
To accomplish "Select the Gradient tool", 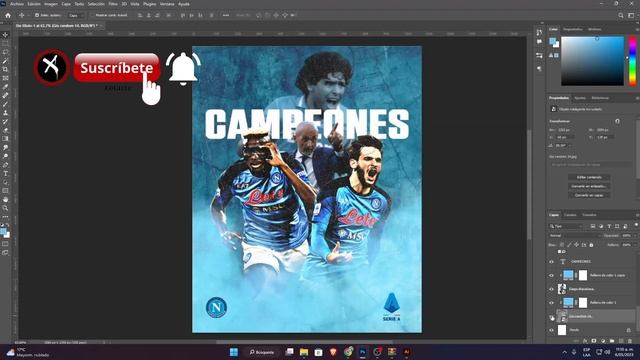I will click(x=5, y=139).
